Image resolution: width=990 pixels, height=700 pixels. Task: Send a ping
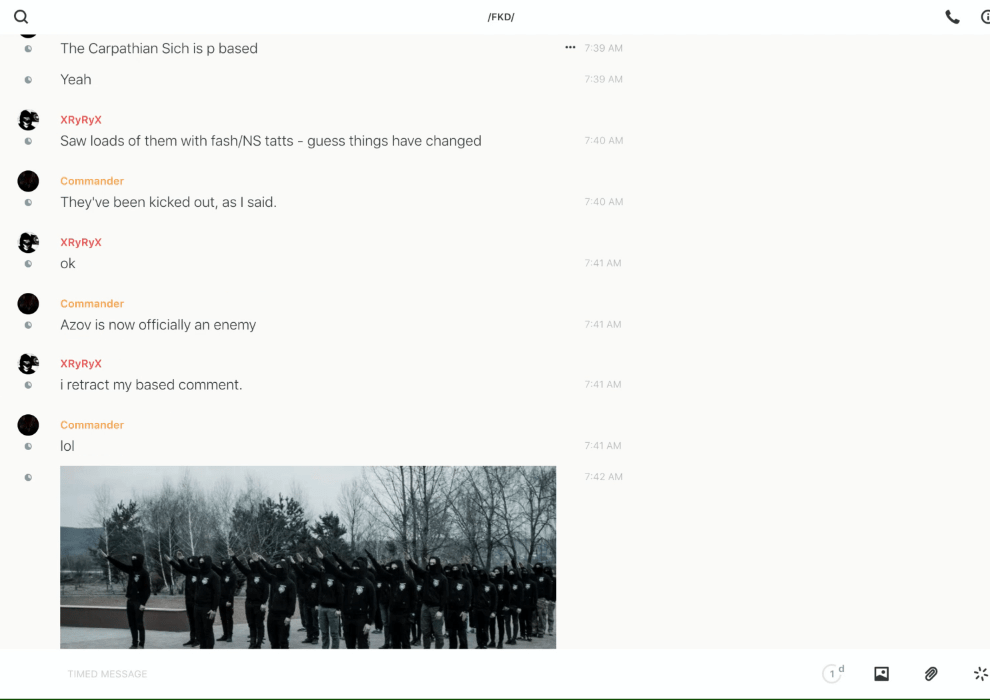980,674
